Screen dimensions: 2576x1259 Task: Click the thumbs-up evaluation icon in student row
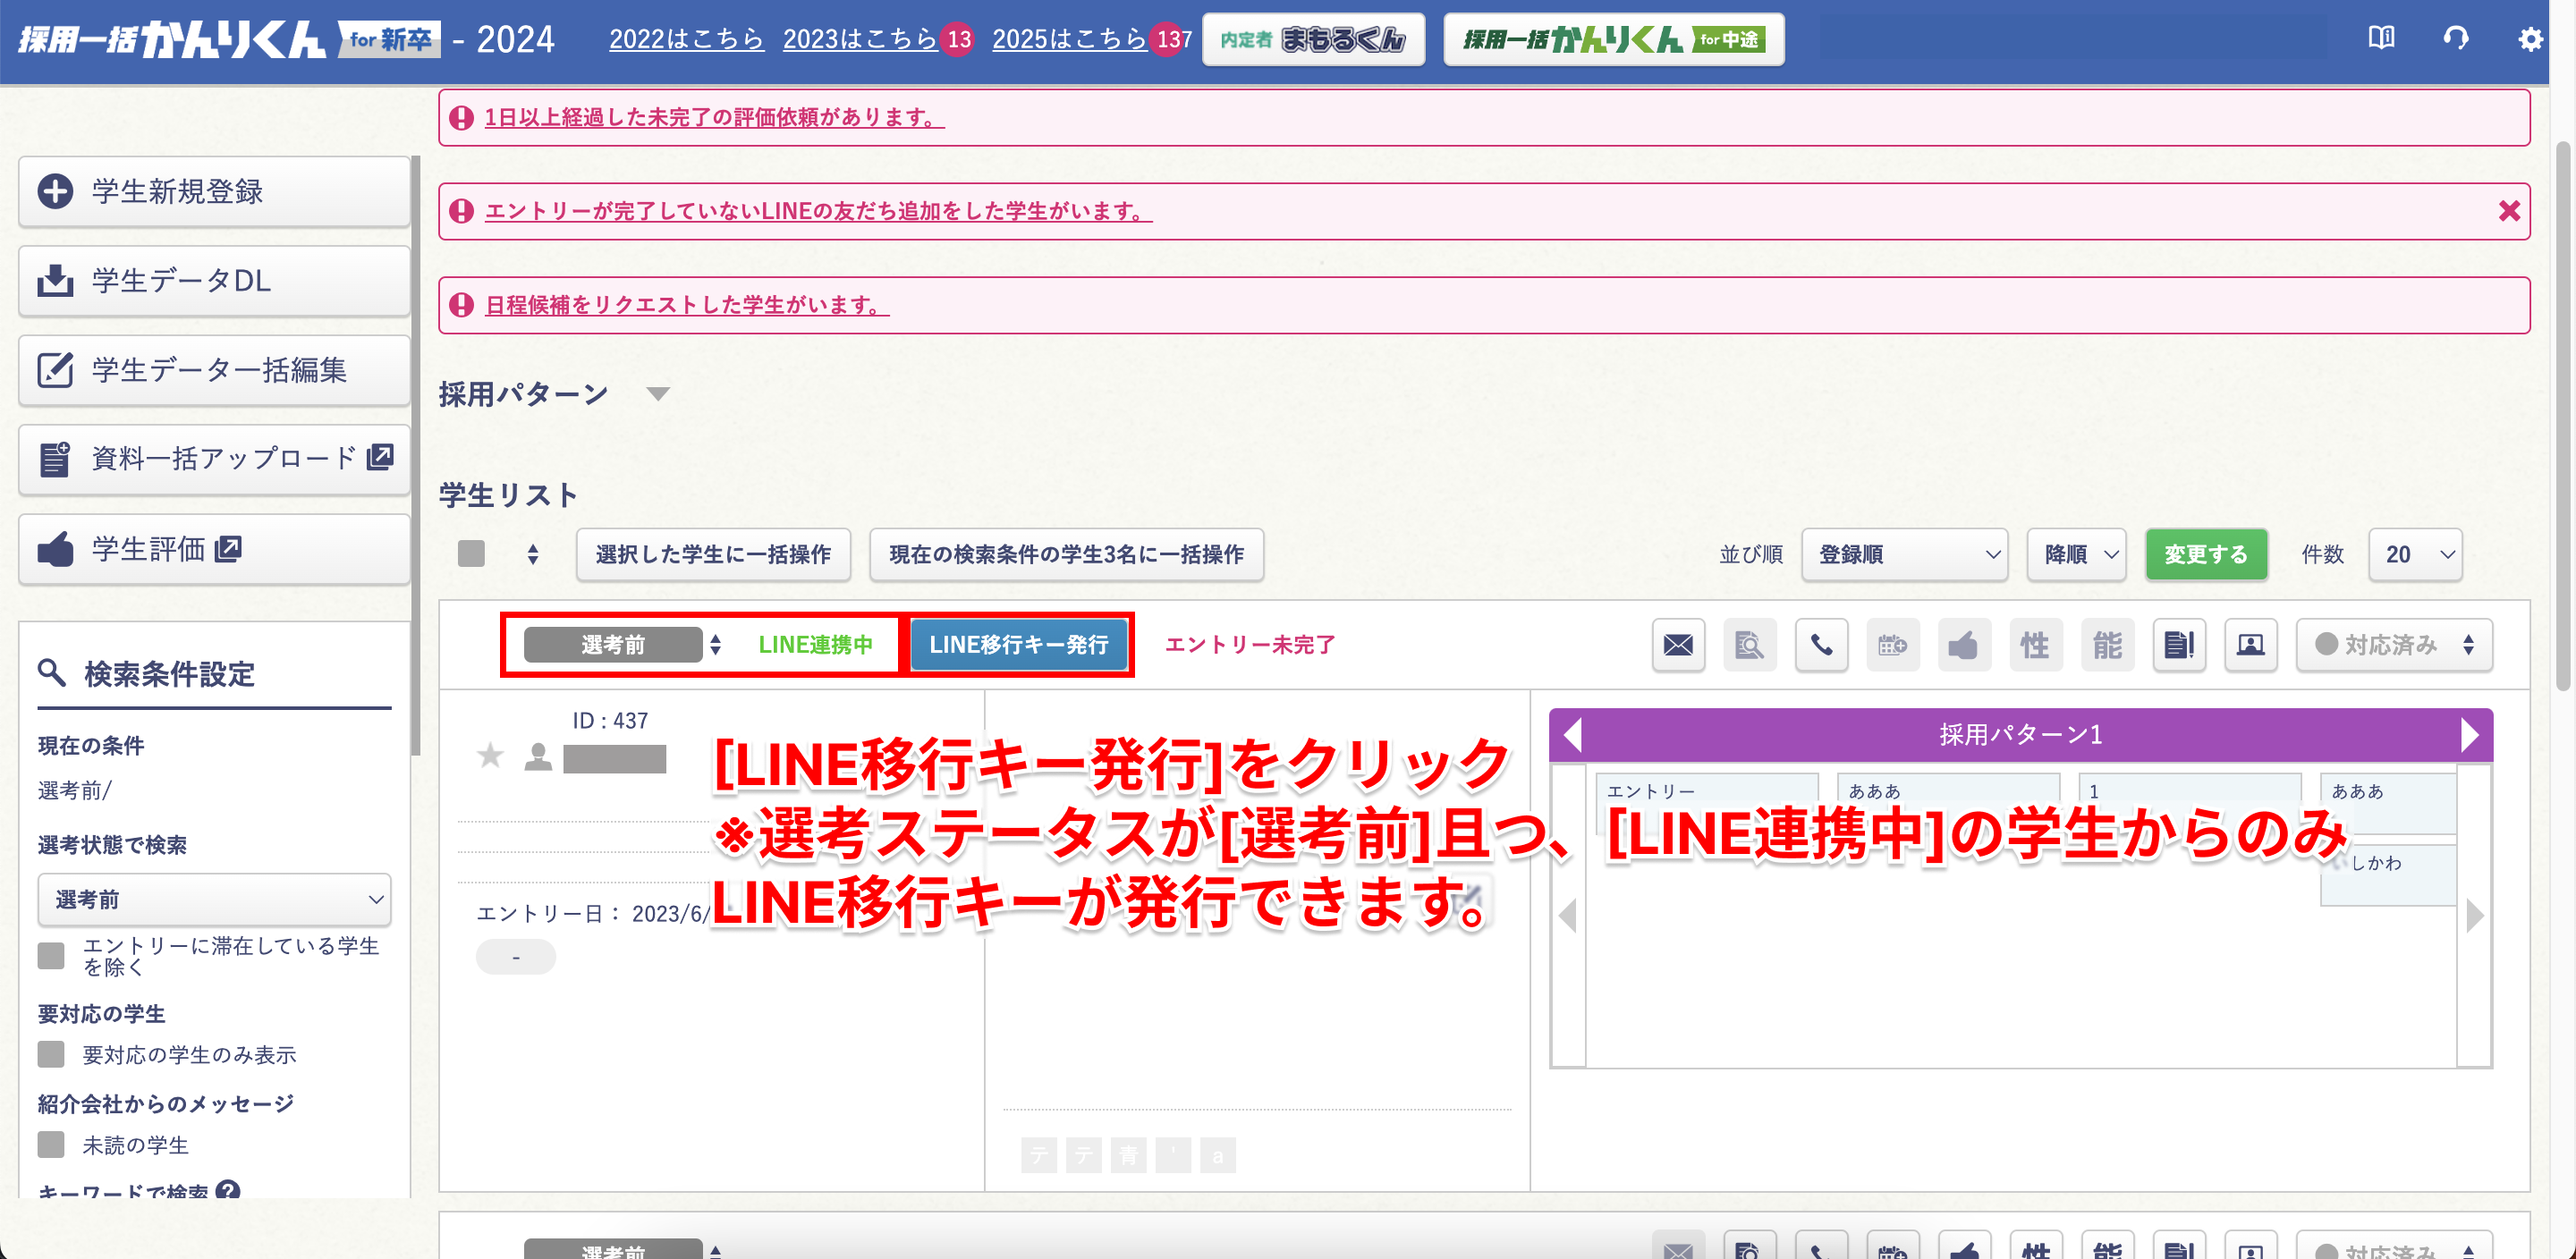(x=1963, y=645)
